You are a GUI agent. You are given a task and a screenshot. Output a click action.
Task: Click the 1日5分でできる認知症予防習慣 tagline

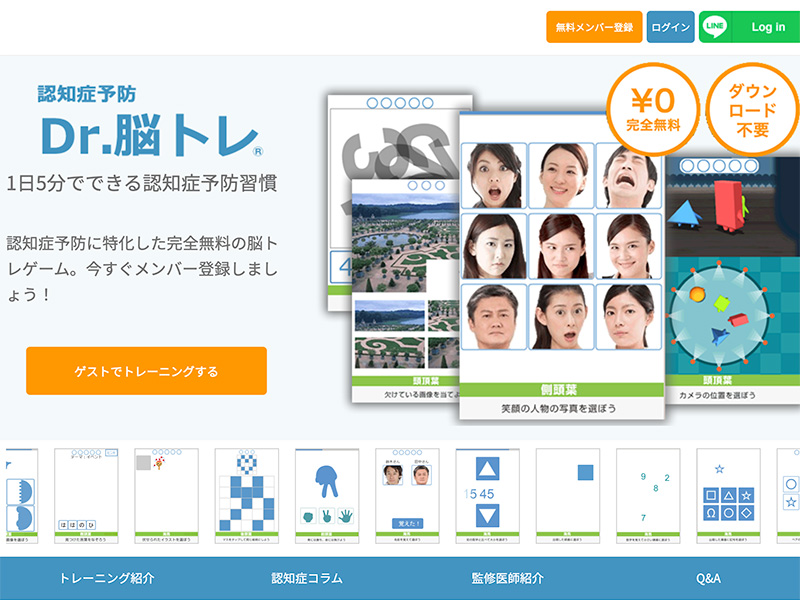[x=142, y=183]
